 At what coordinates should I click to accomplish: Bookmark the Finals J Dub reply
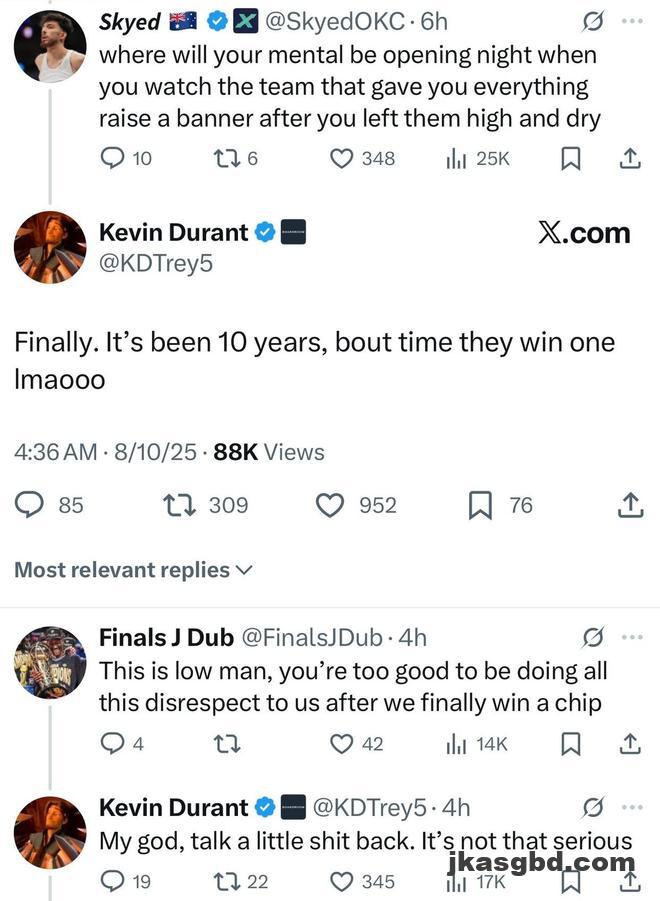tap(570, 743)
